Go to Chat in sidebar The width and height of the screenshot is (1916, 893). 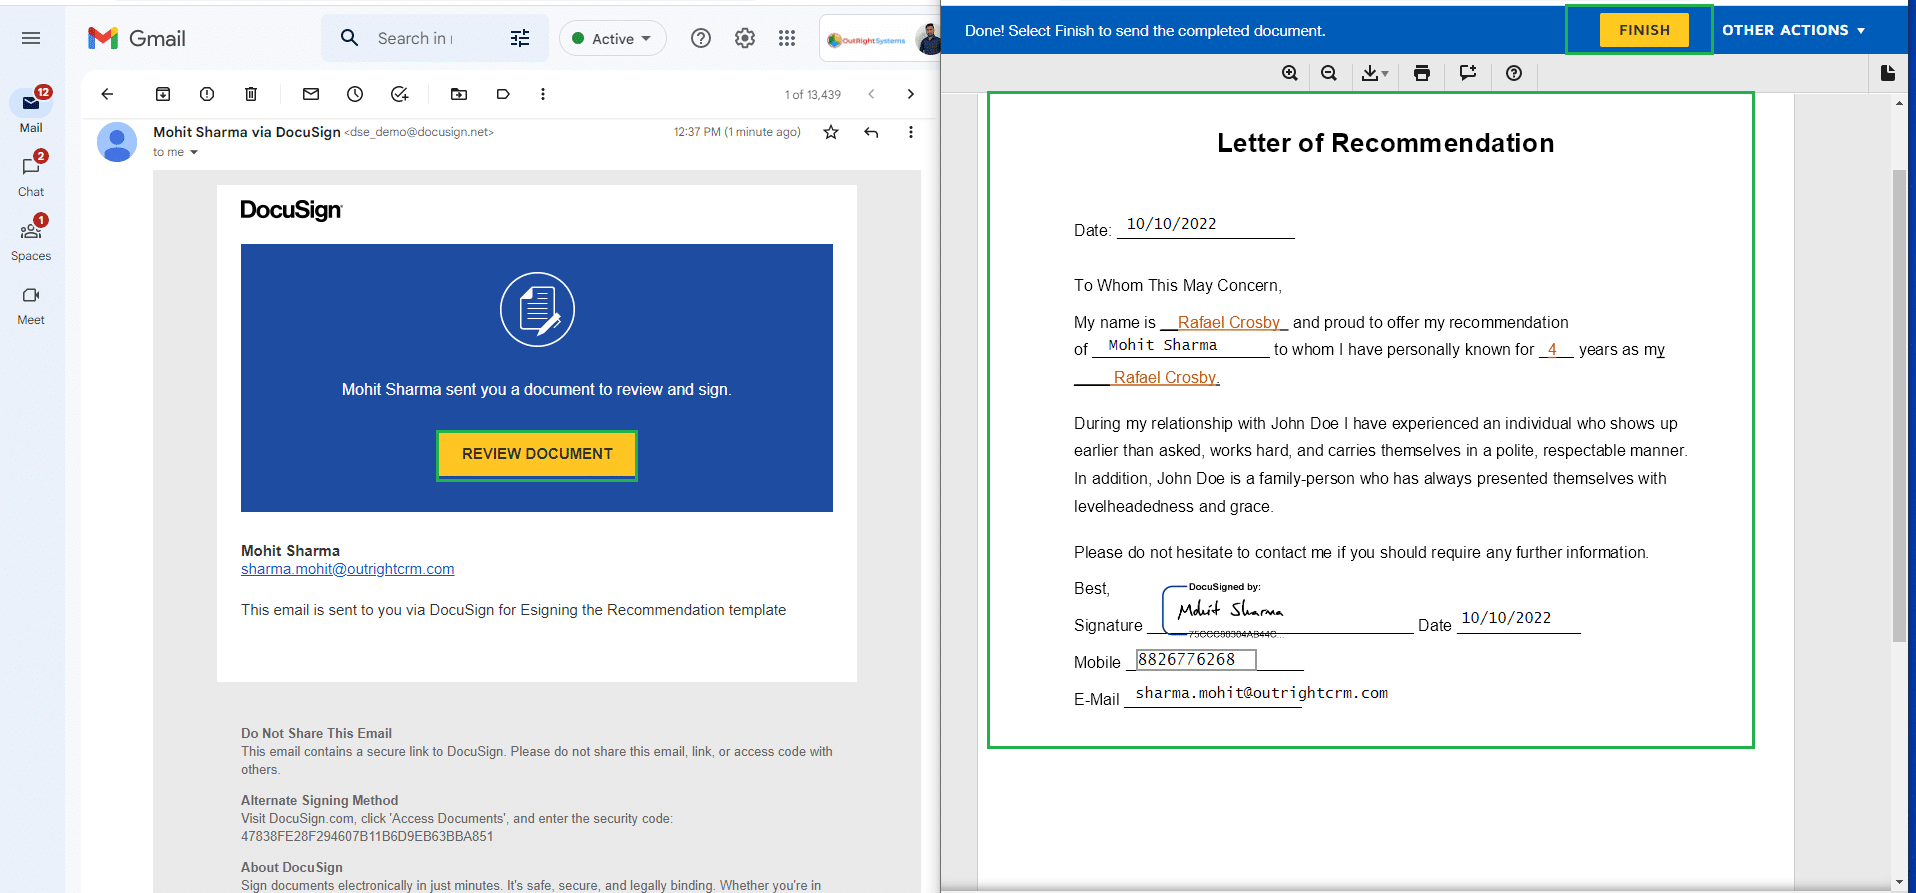[31, 174]
